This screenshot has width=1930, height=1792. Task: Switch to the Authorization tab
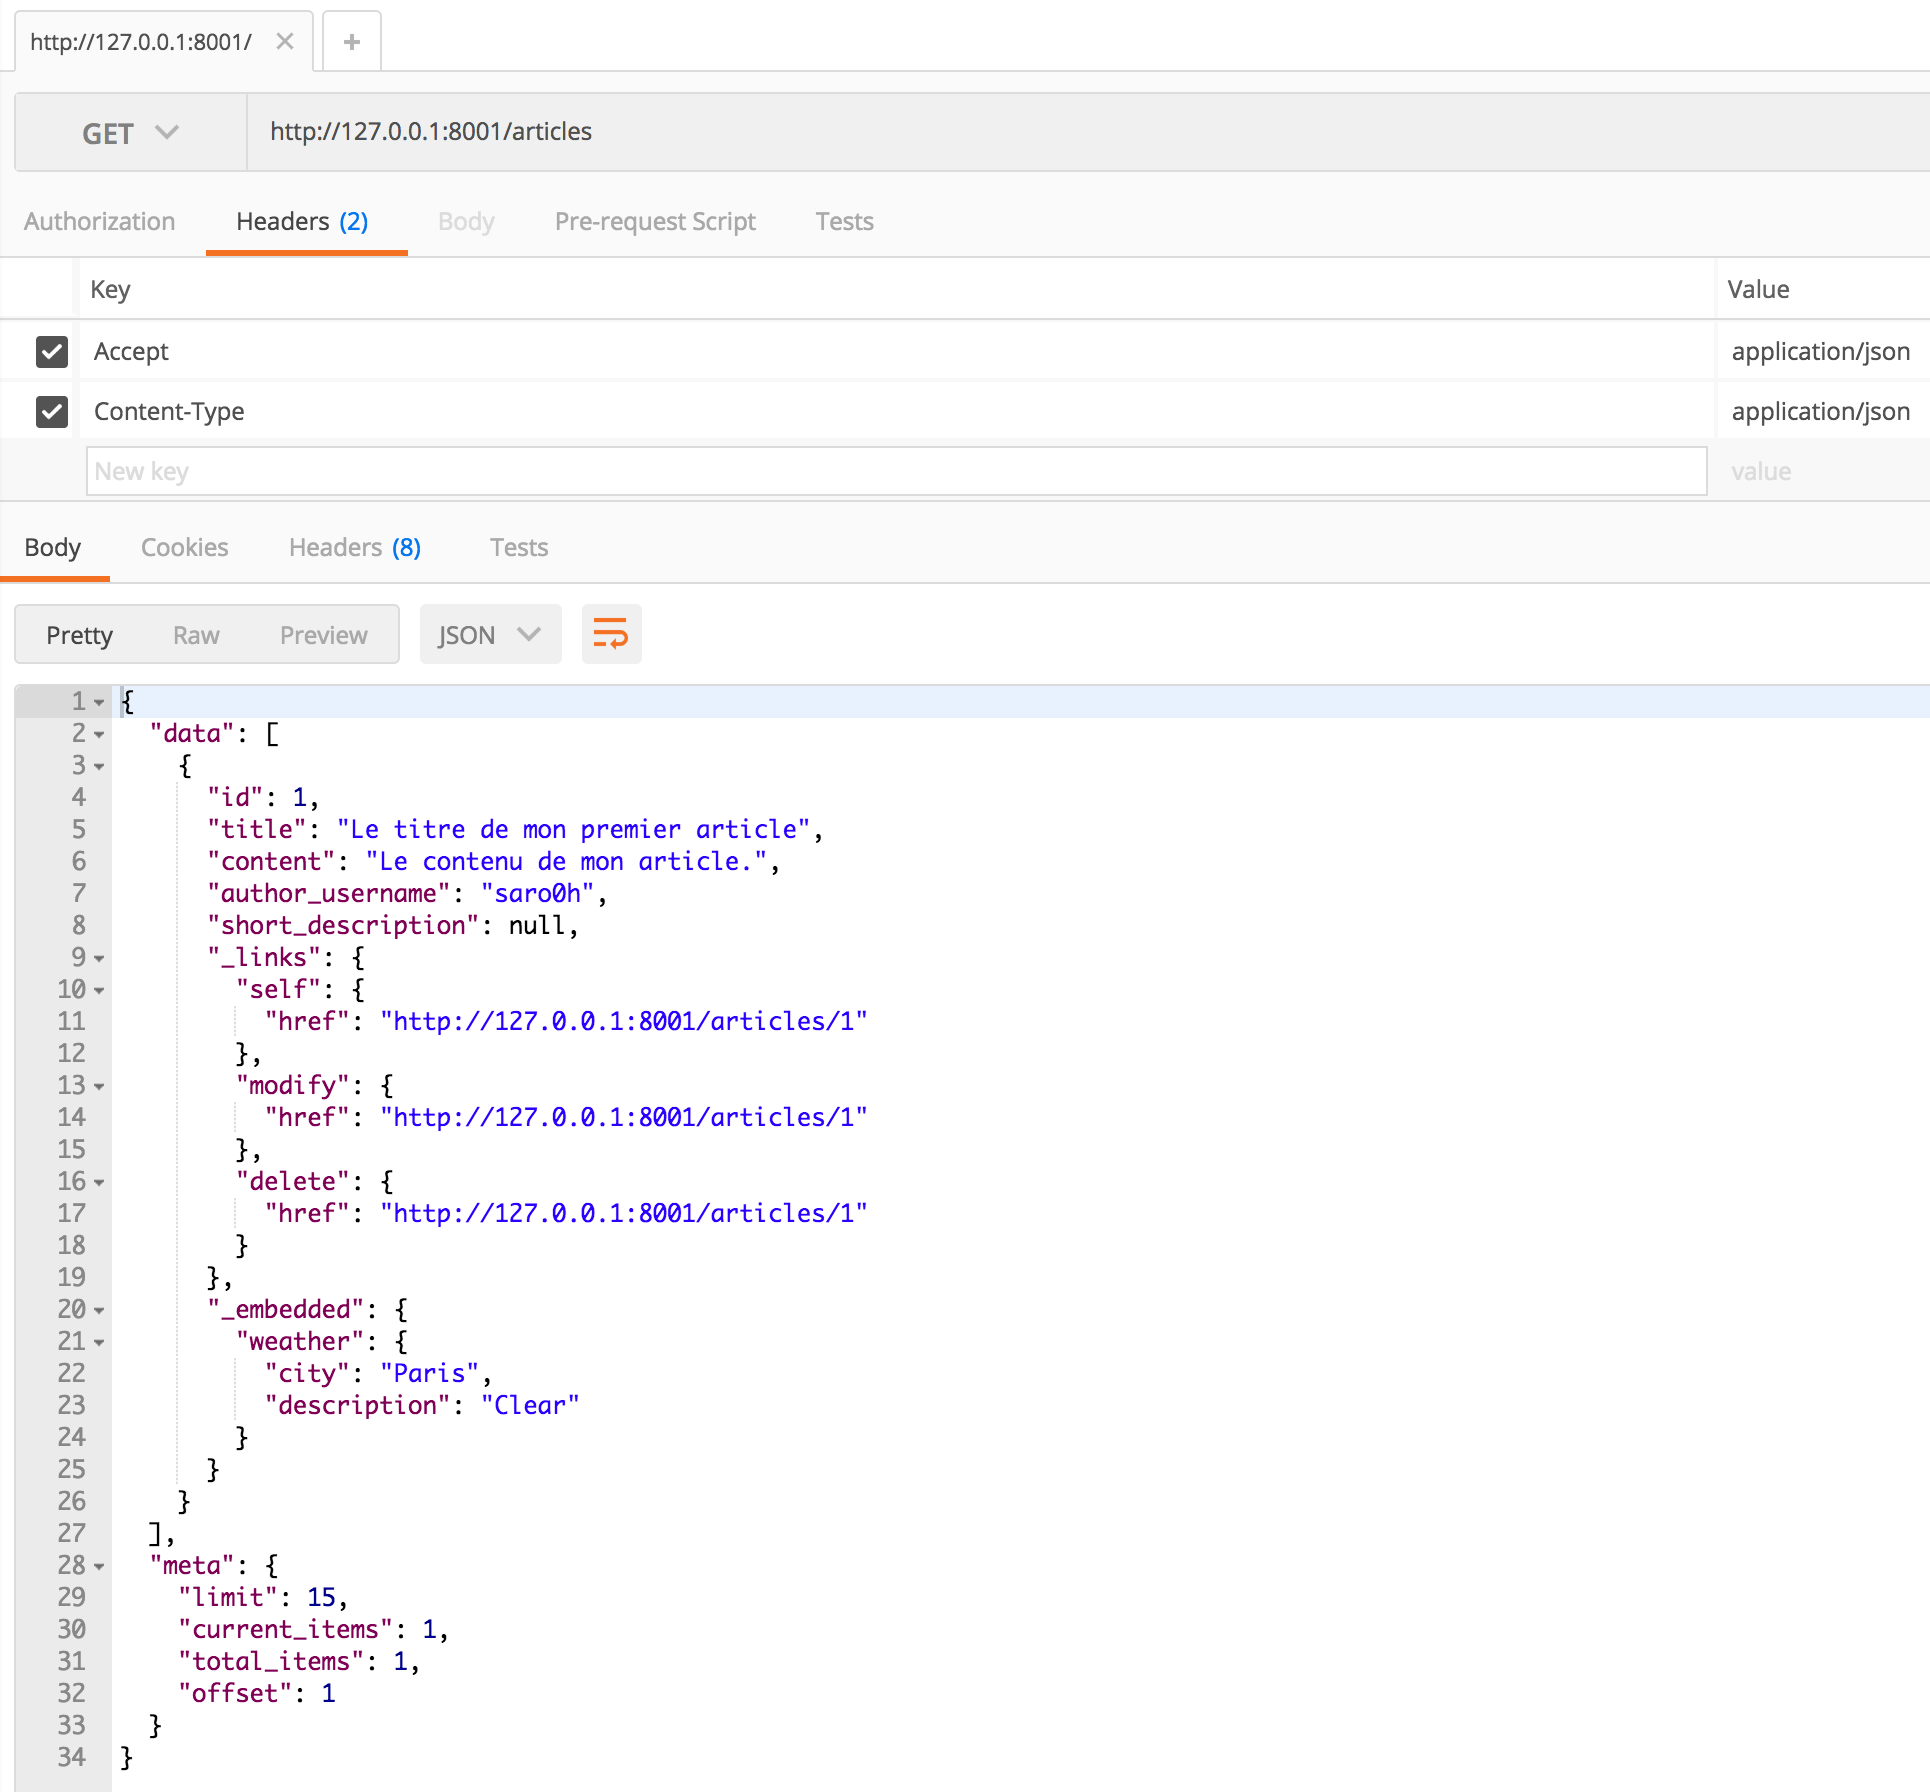click(x=100, y=221)
